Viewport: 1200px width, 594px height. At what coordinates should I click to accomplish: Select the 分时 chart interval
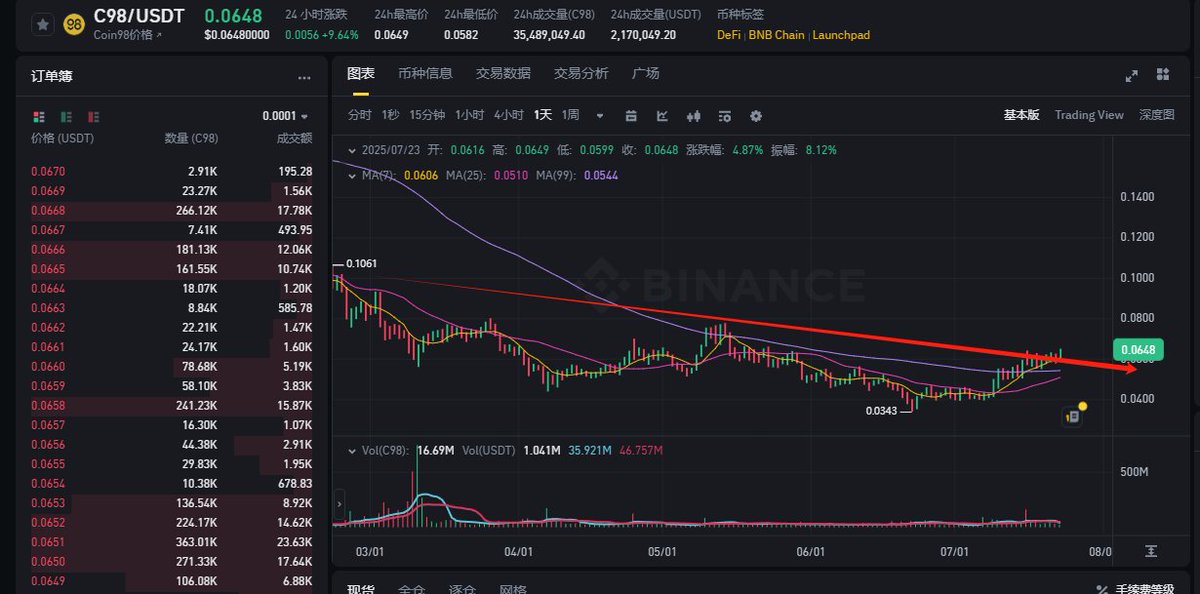point(360,115)
